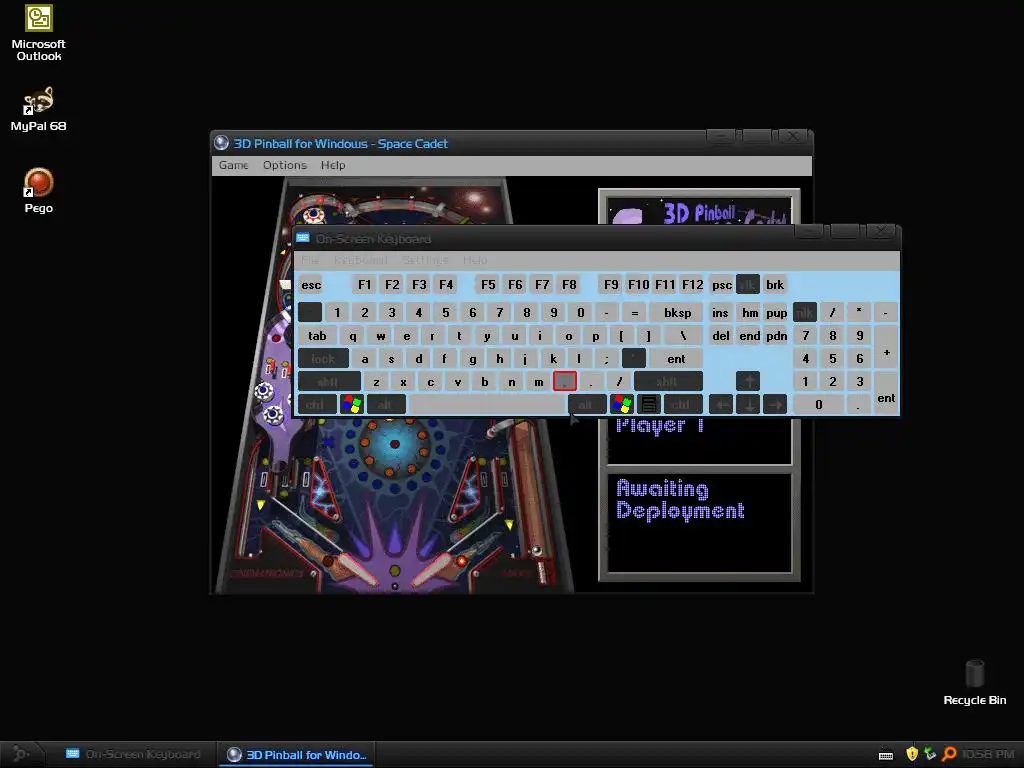Open the Game menu in 3D Pinball
Screen dimensions: 1024x768
(233, 165)
